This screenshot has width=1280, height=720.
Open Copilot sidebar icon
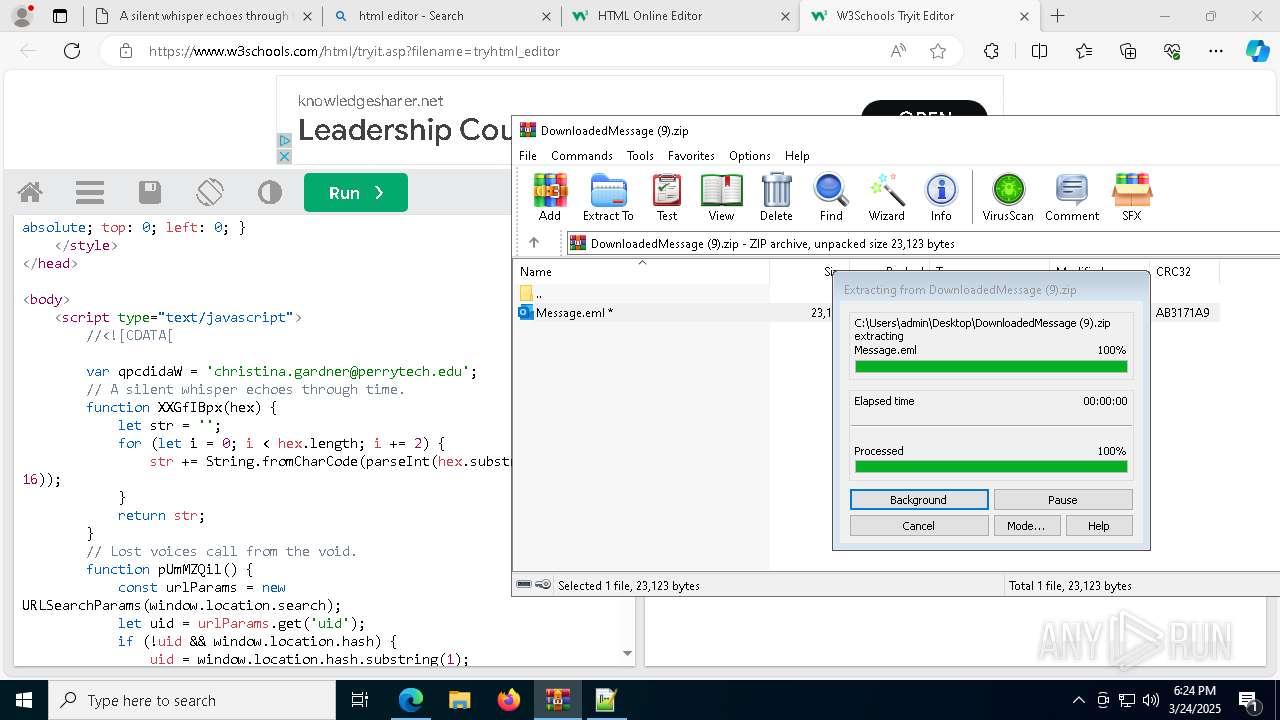(1257, 51)
